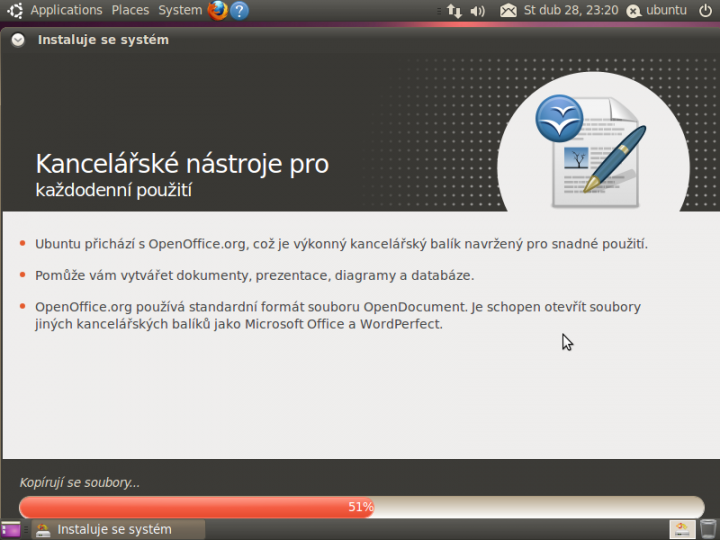This screenshot has height=540, width=720.
Task: Click the OpenOffice document illustration
Action: 593,151
